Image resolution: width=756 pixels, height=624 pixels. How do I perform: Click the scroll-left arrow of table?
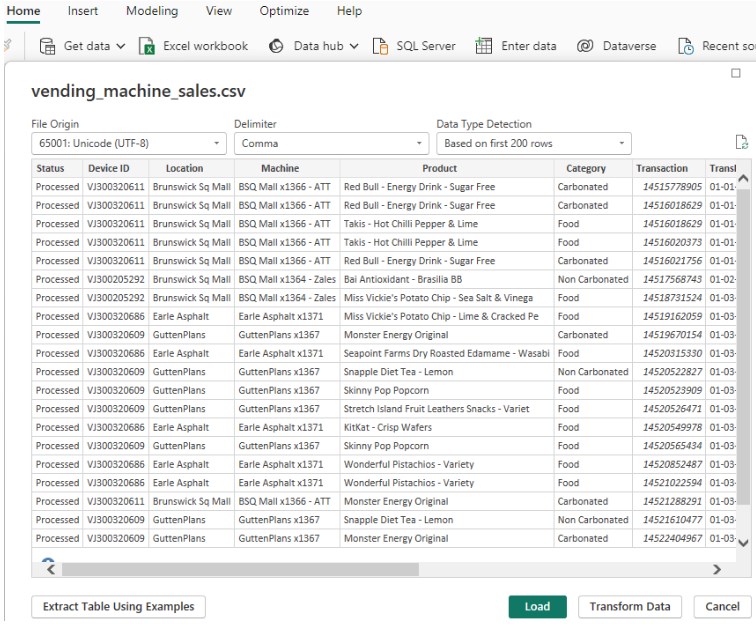51,570
